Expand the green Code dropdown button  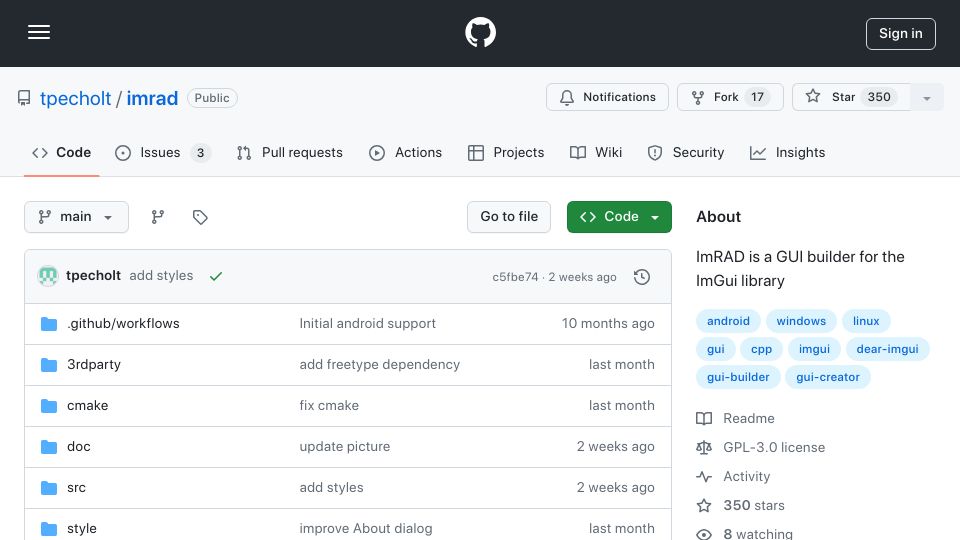point(619,217)
